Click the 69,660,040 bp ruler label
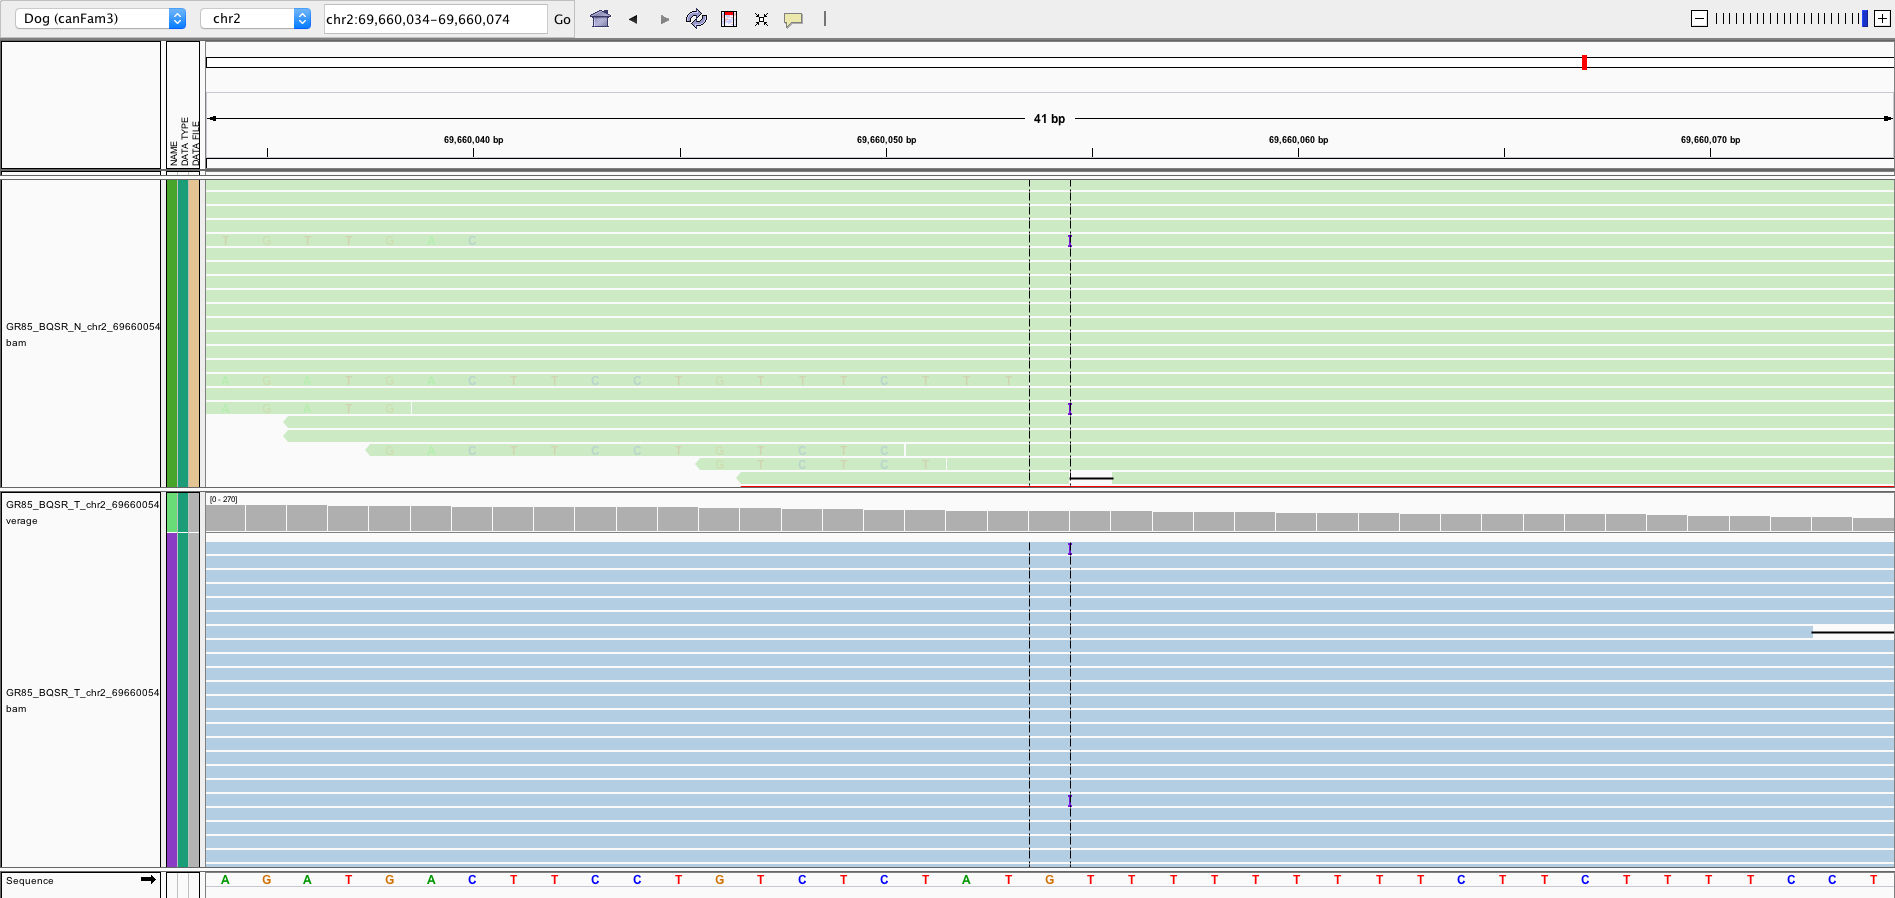Viewport: 1895px width, 898px height. click(473, 140)
